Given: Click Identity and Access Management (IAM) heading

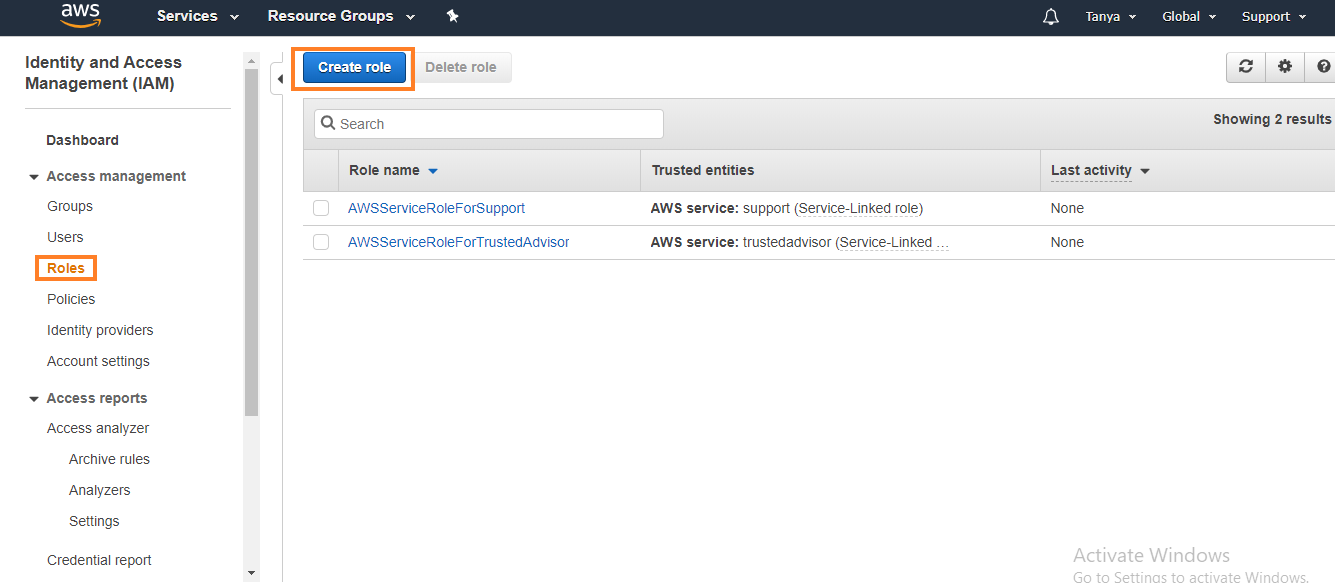Looking at the screenshot, I should coord(103,73).
